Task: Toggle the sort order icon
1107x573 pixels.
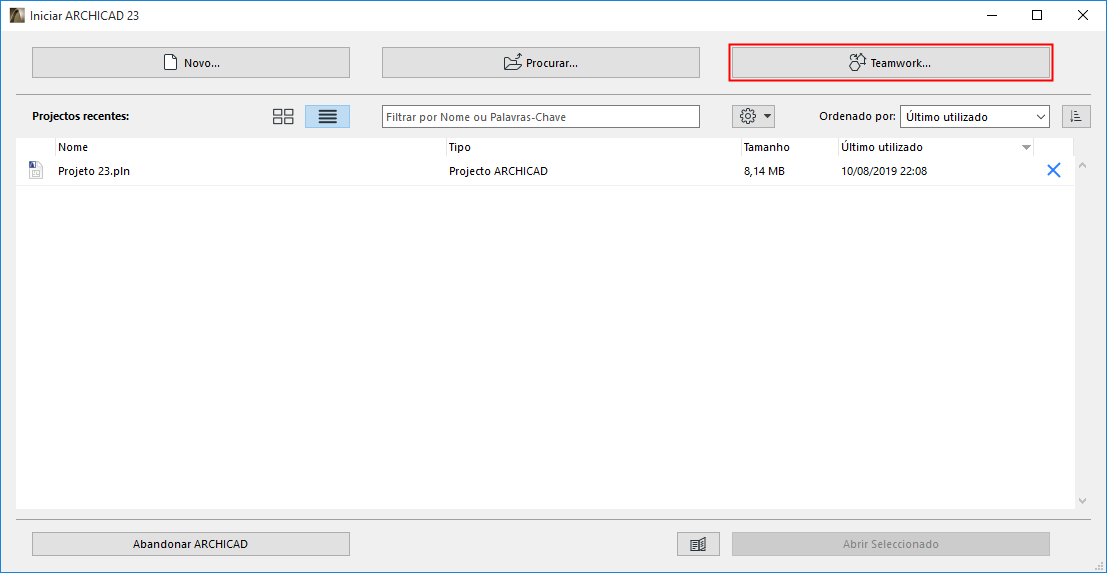Action: pos(1076,116)
